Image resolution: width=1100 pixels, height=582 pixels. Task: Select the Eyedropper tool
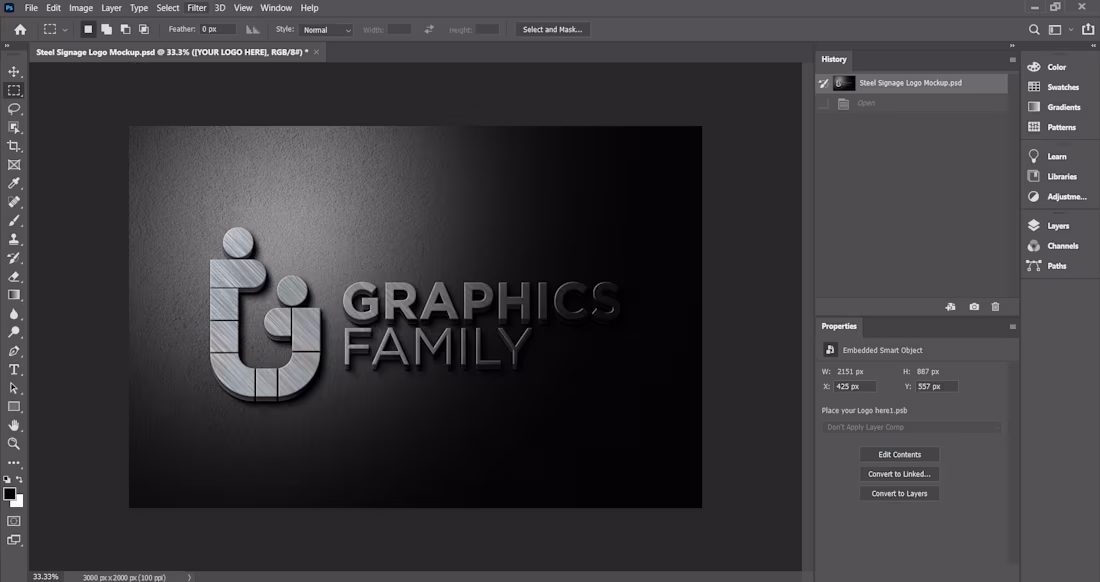click(14, 183)
